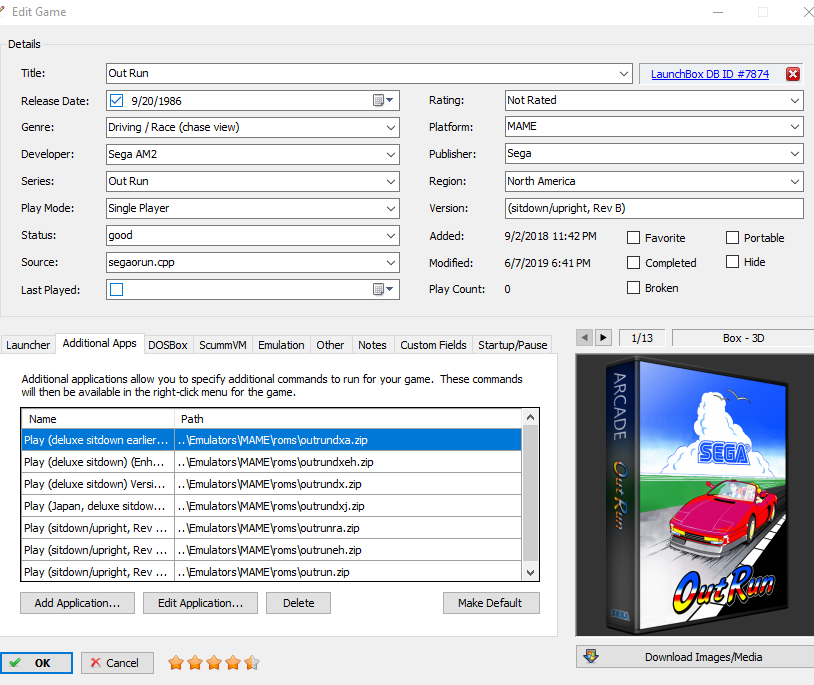
Task: Enable the Portable checkbox
Action: 732,238
